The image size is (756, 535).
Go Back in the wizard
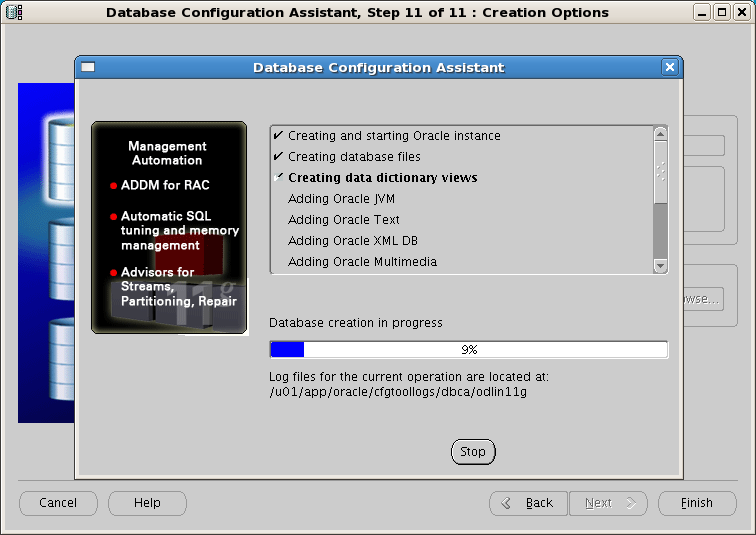pos(529,503)
